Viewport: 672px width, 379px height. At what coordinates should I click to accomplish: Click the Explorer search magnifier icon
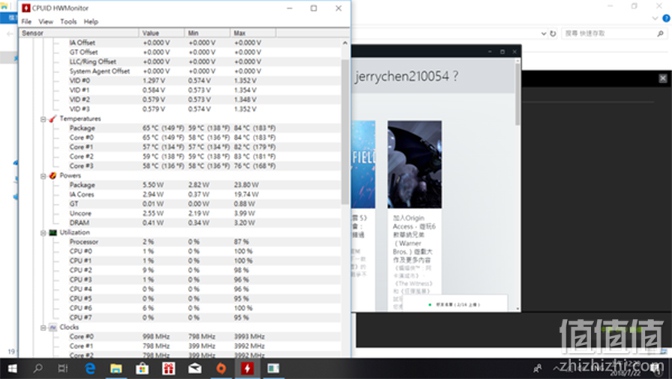coord(660,33)
